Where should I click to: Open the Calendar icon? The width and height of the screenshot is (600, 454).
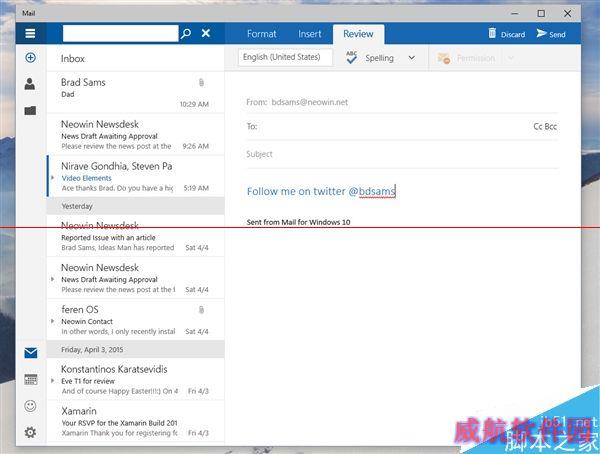pos(31,379)
